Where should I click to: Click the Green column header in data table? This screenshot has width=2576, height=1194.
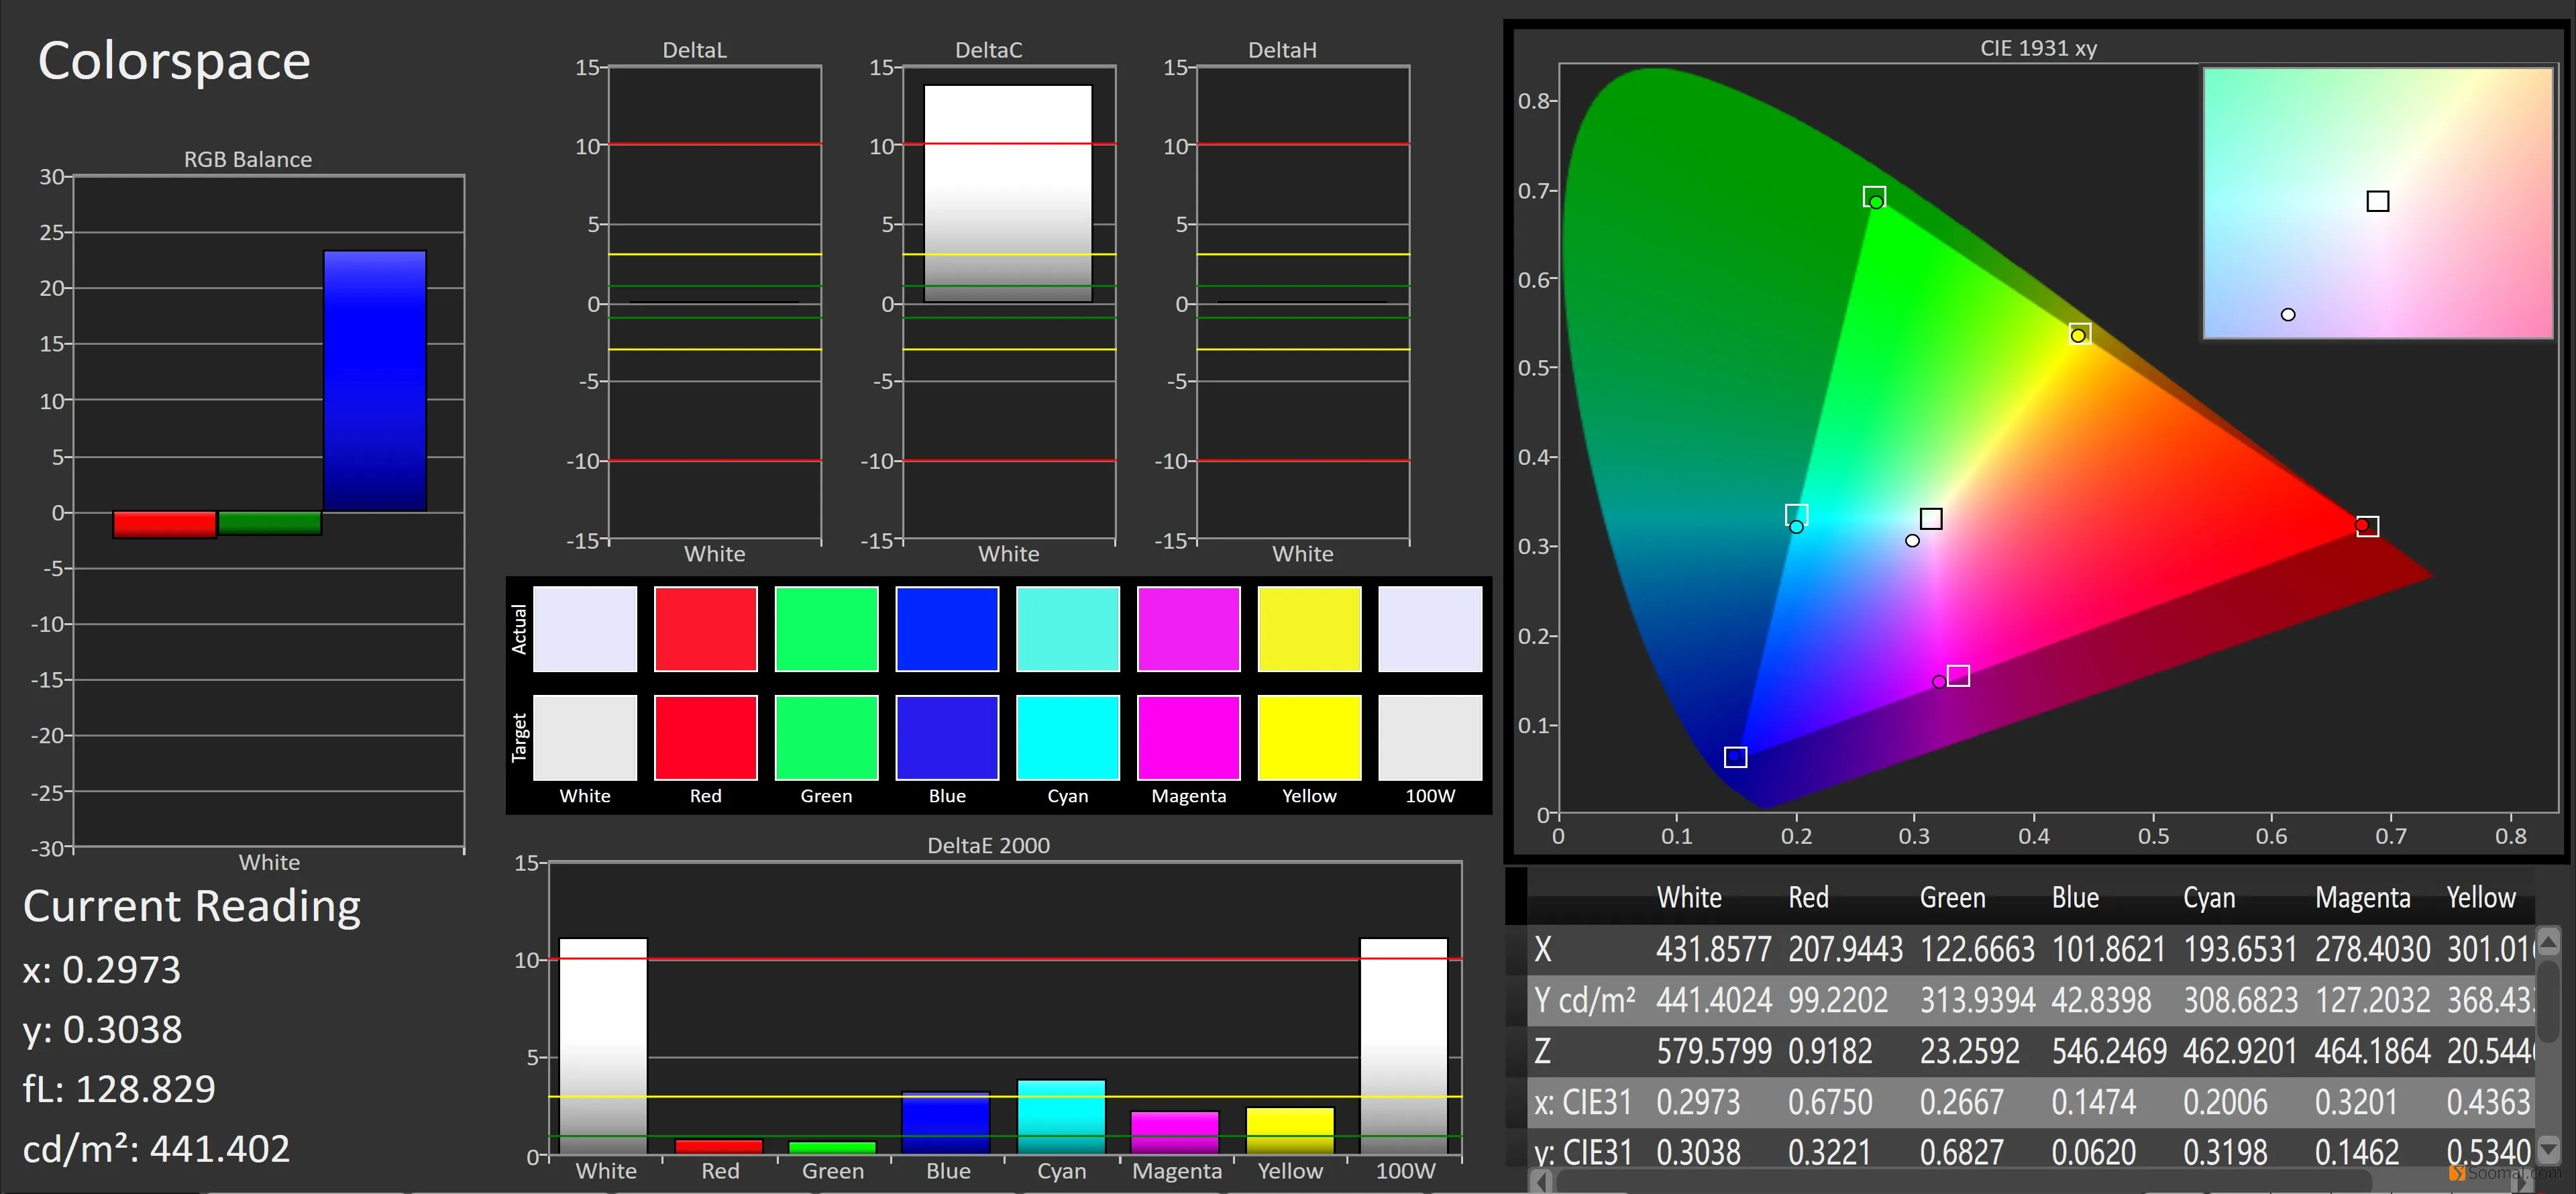click(1952, 898)
